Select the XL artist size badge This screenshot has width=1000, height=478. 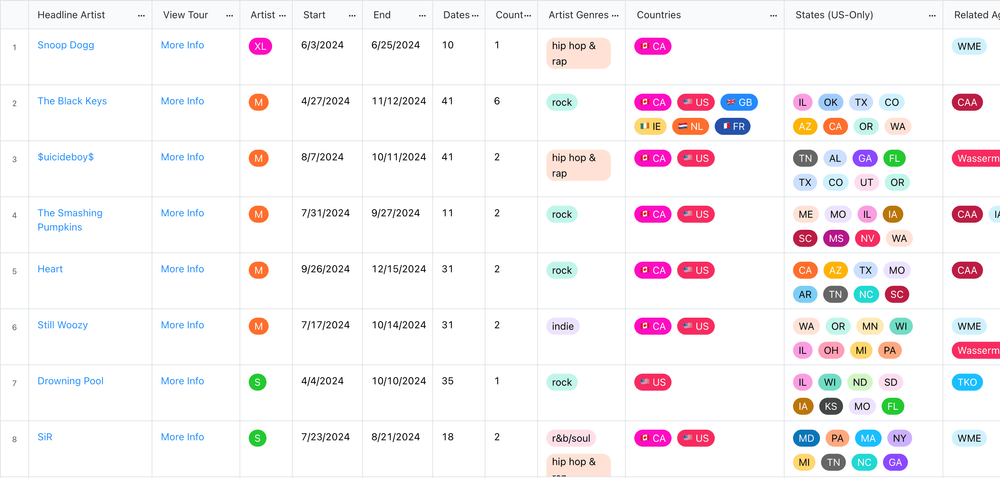[x=260, y=47]
